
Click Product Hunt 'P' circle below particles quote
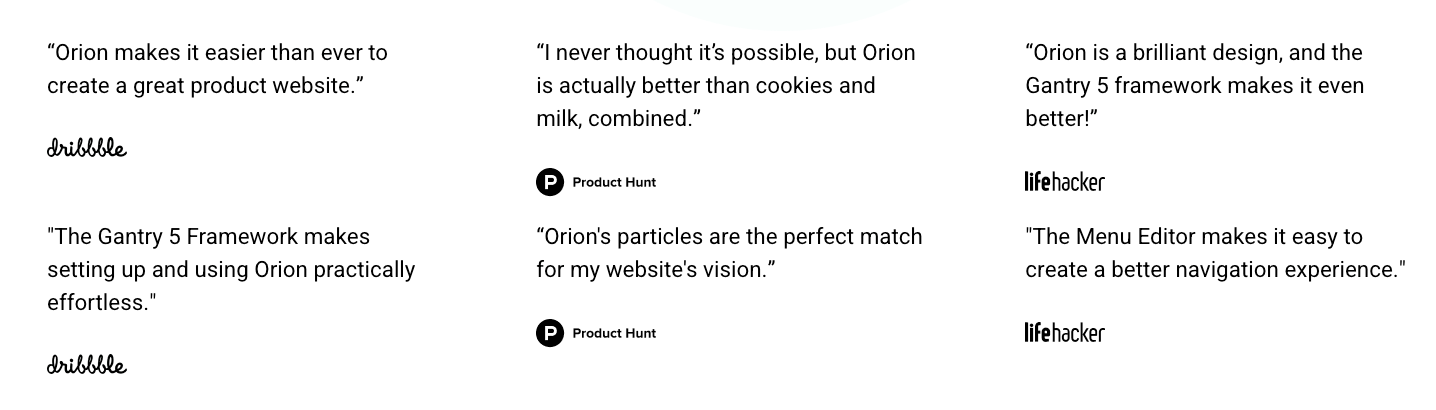pos(550,333)
